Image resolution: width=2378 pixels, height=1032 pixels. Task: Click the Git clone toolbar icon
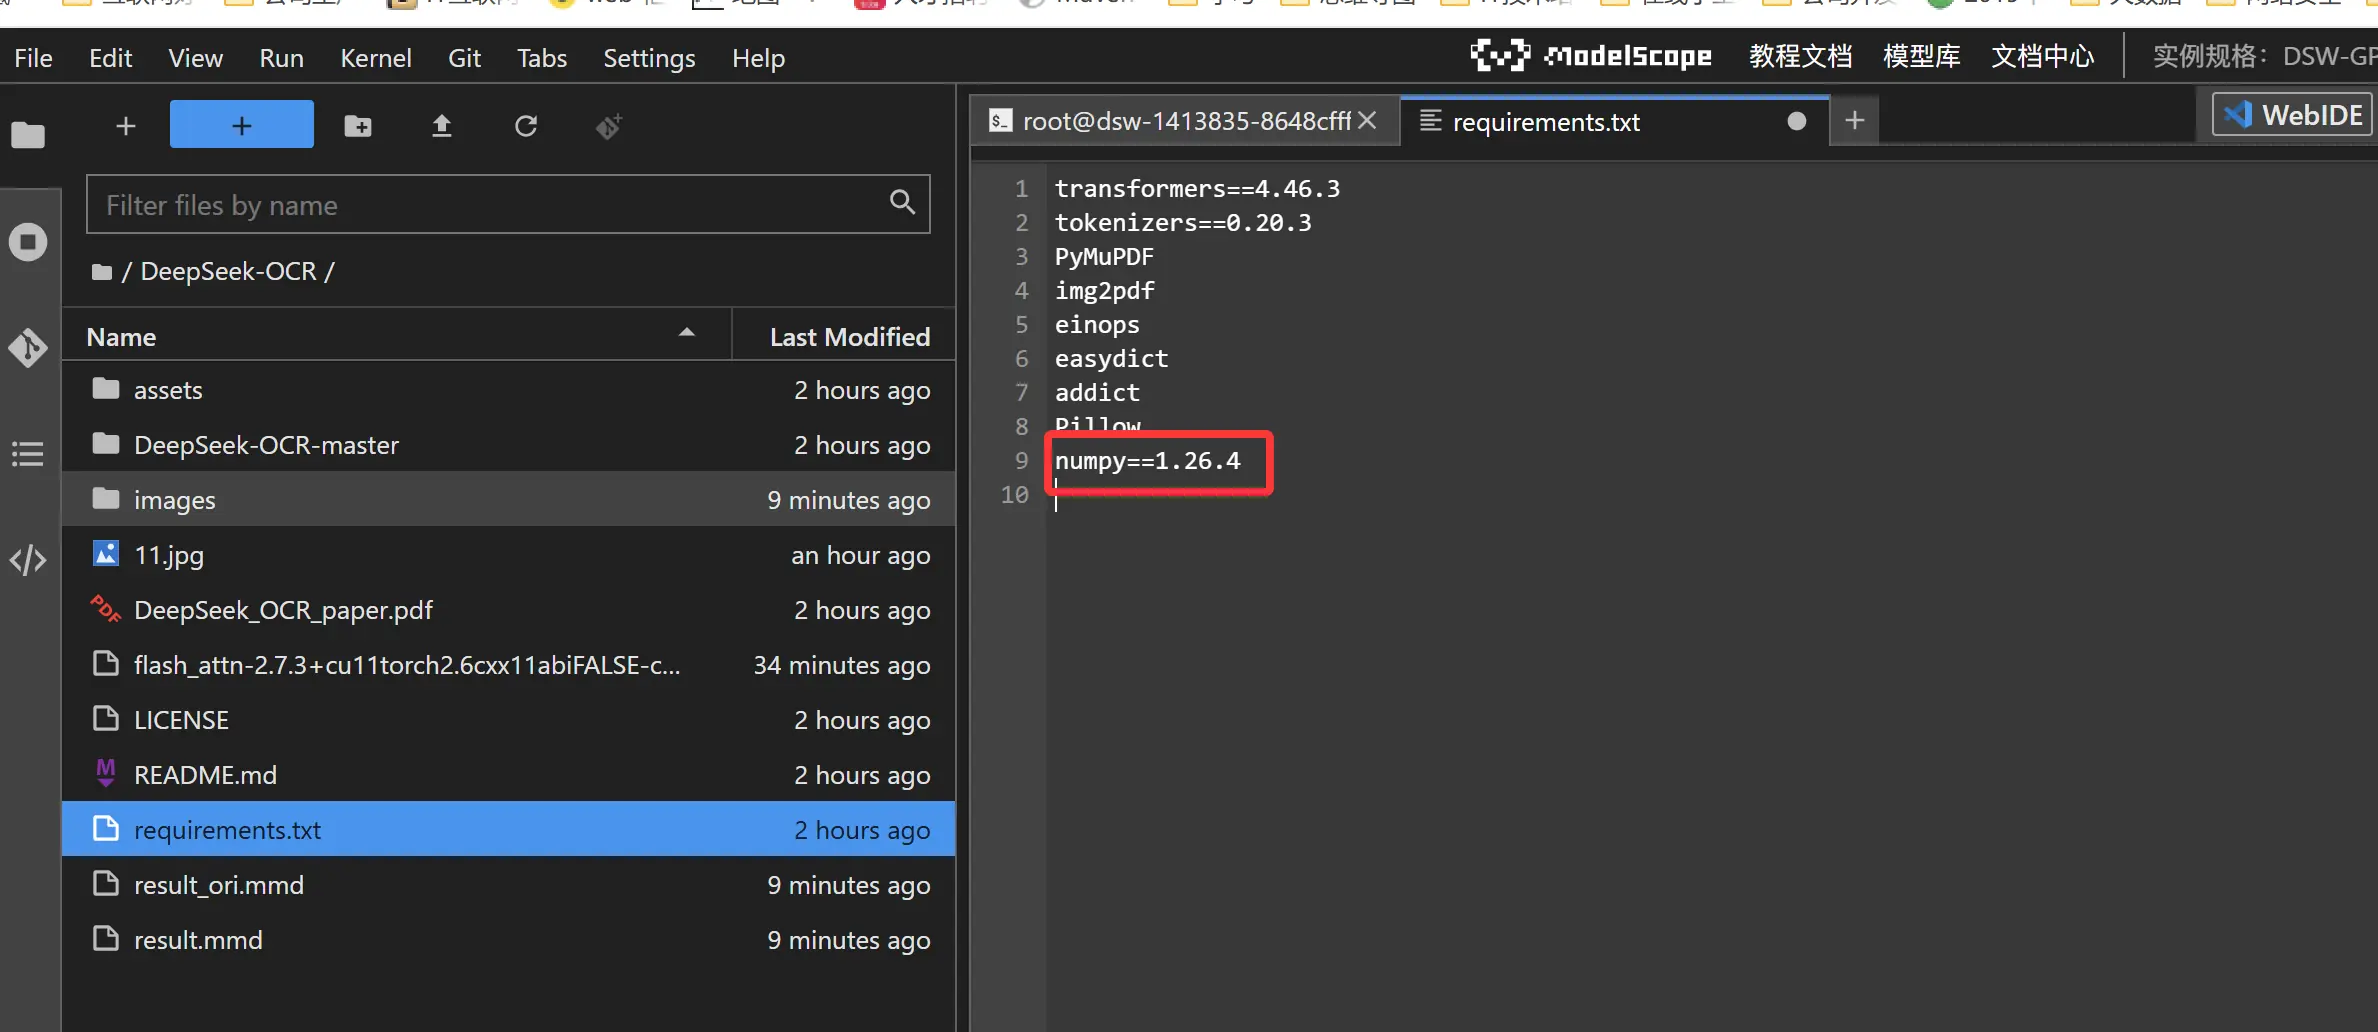pyautogui.click(x=609, y=126)
